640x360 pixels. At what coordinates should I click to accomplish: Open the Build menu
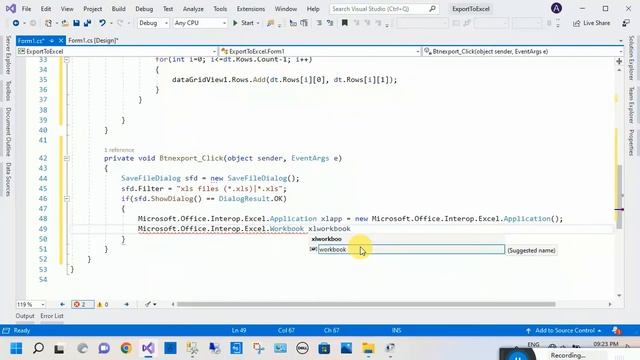click(x=118, y=9)
